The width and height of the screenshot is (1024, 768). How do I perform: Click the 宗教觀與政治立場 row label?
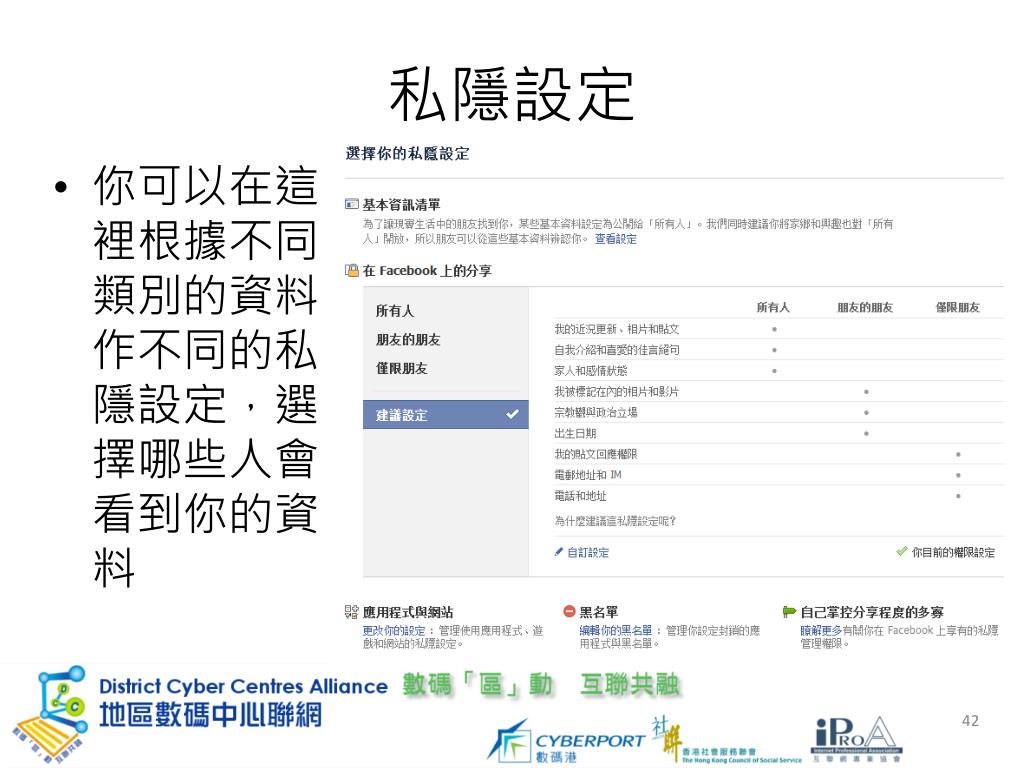(596, 413)
